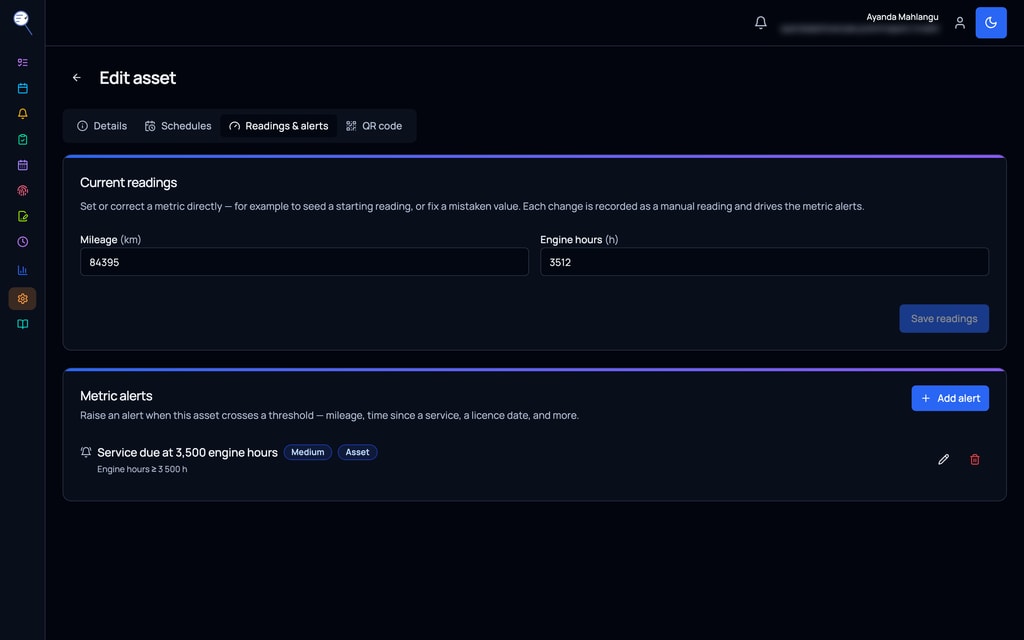Open the book icon in sidebar
This screenshot has height=640, width=1024.
coord(22,324)
